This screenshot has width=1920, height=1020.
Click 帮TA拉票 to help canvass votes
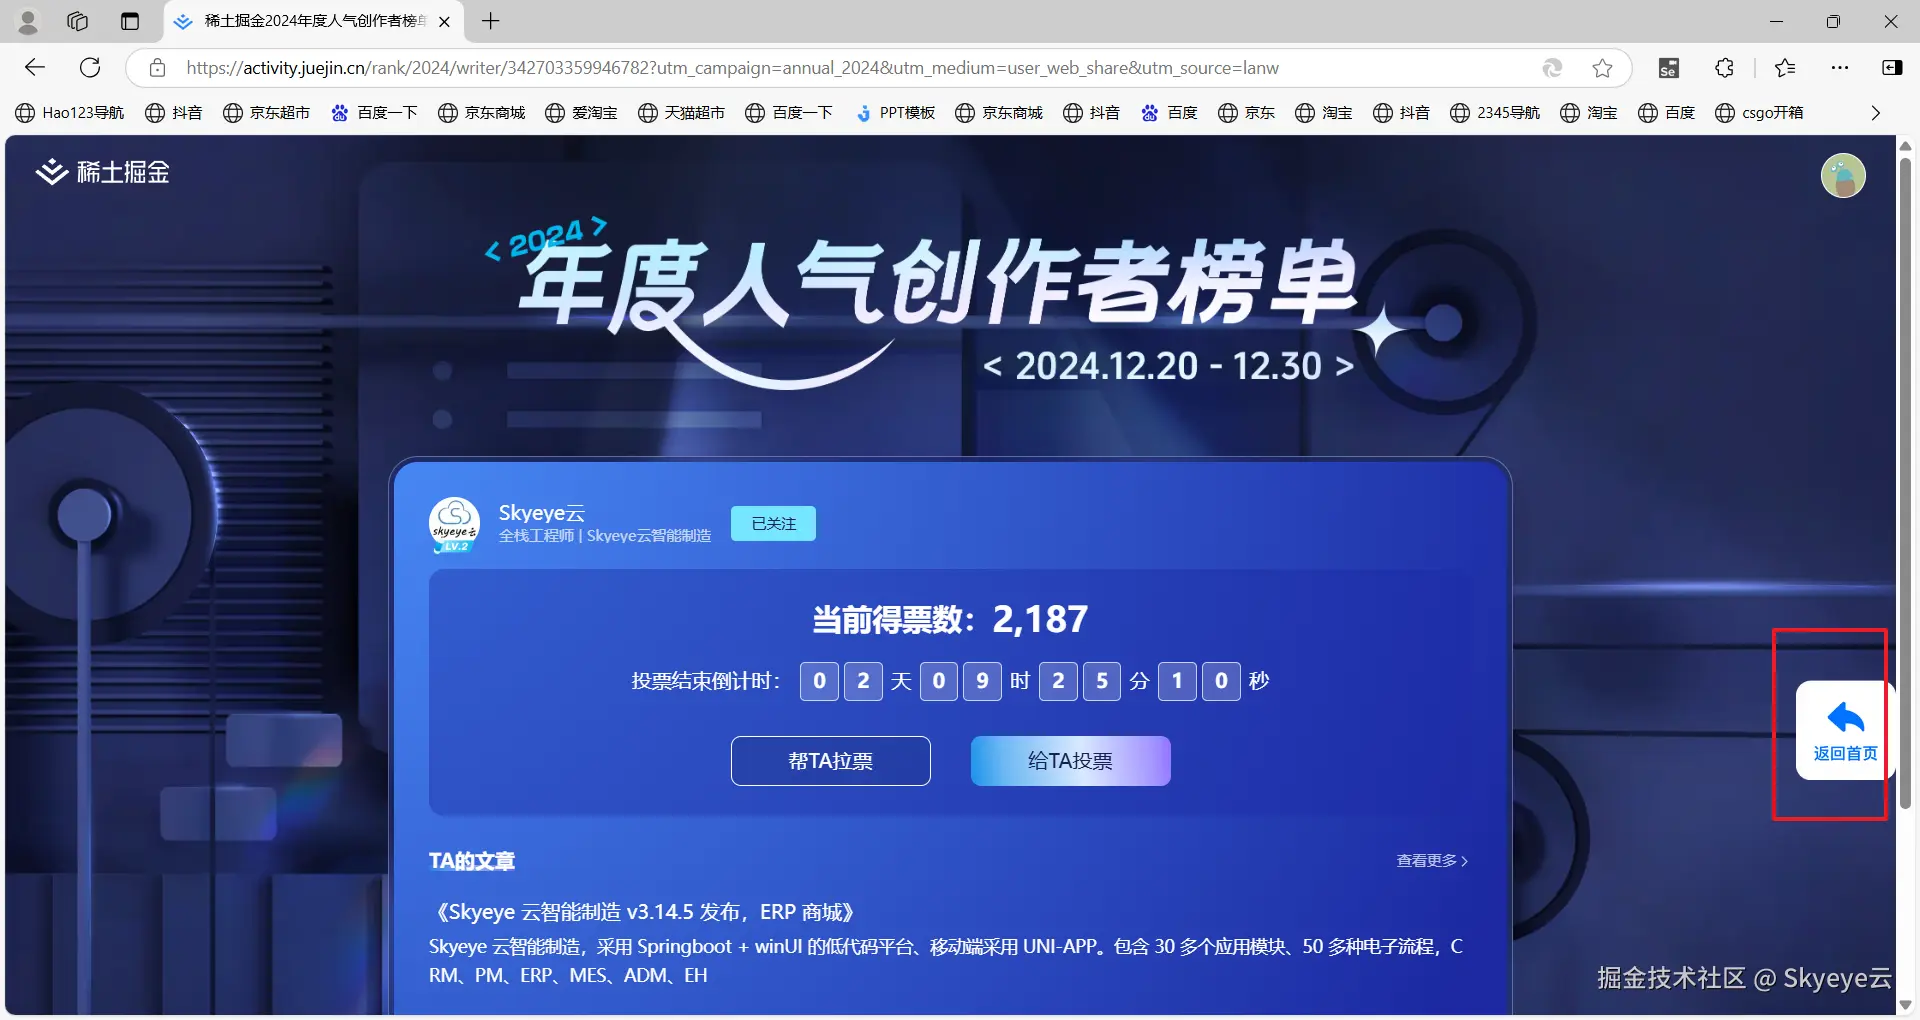click(x=830, y=760)
